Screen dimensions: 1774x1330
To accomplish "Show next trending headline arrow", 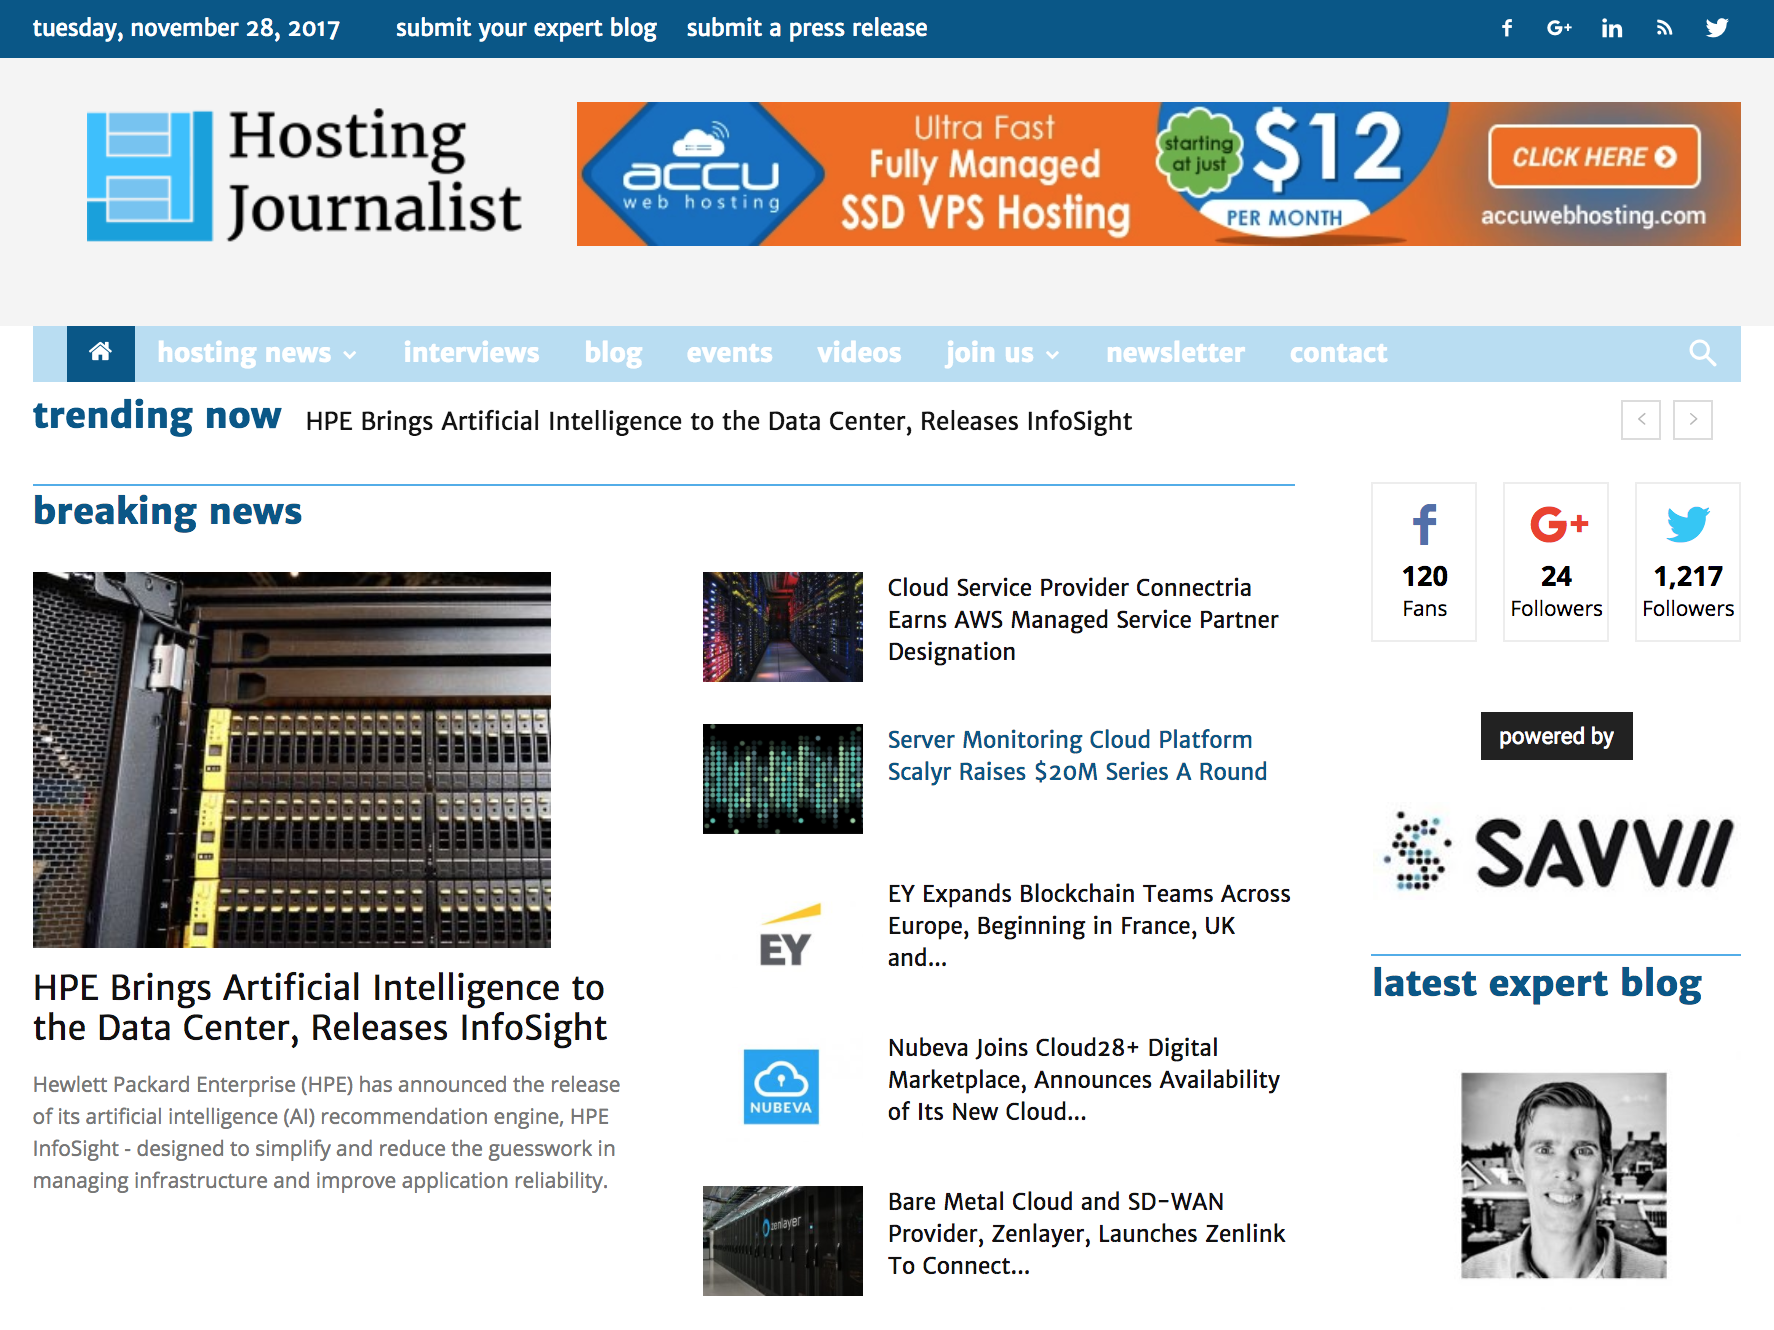I will pos(1693,420).
